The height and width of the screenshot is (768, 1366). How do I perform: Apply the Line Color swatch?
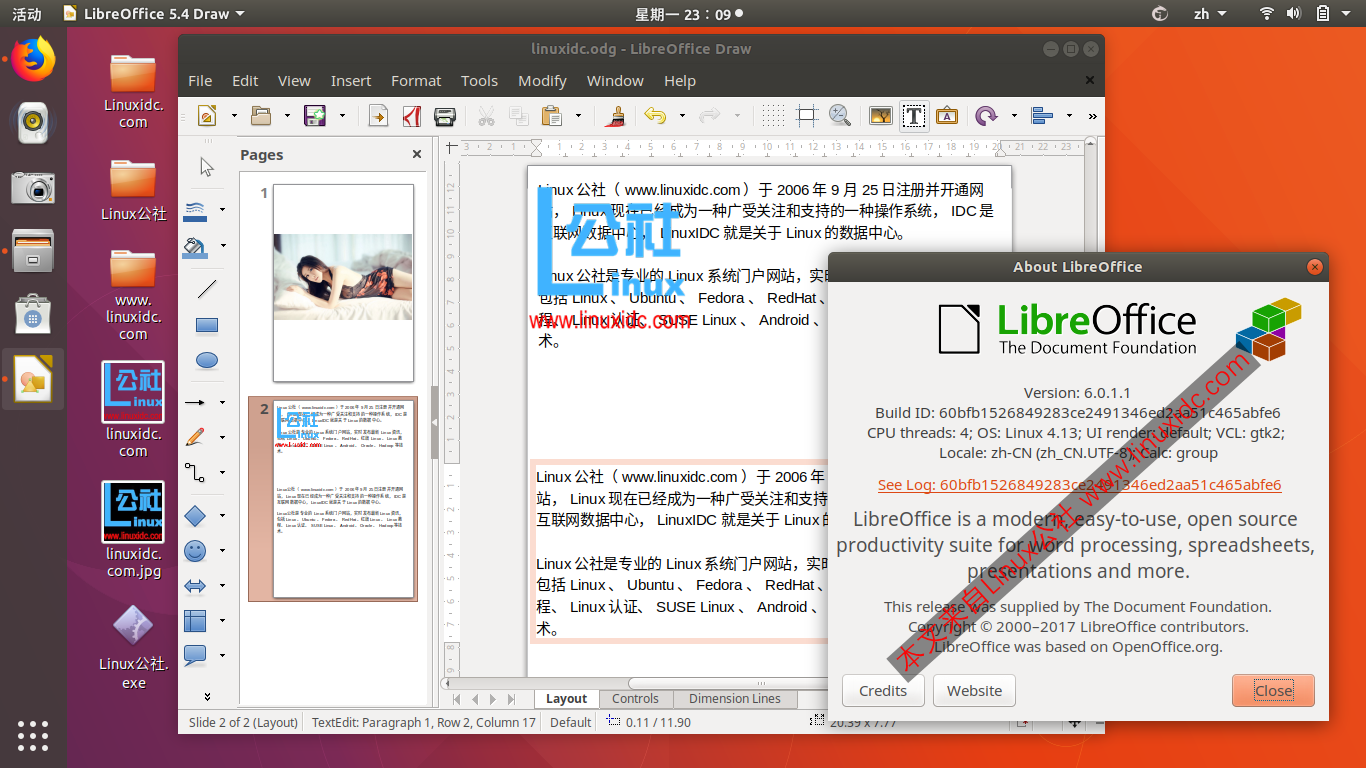(x=195, y=210)
